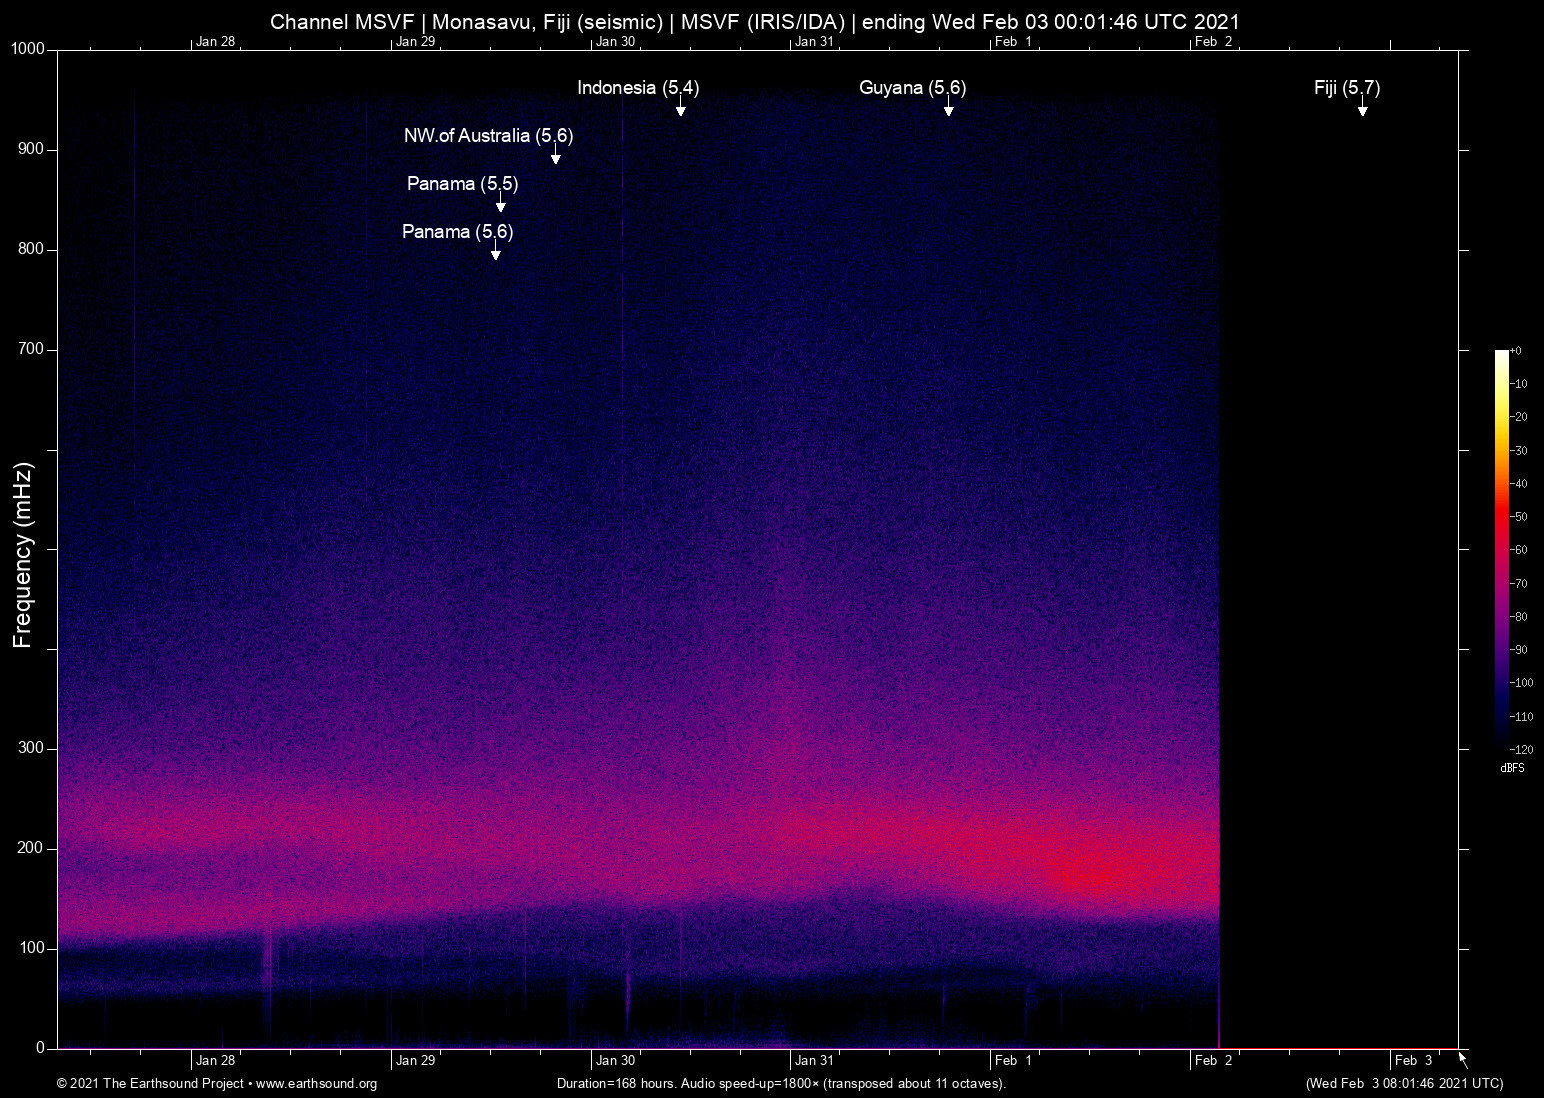Click the dBFS unit label under color scale
Viewport: 1544px width, 1098px height.
click(x=1512, y=768)
